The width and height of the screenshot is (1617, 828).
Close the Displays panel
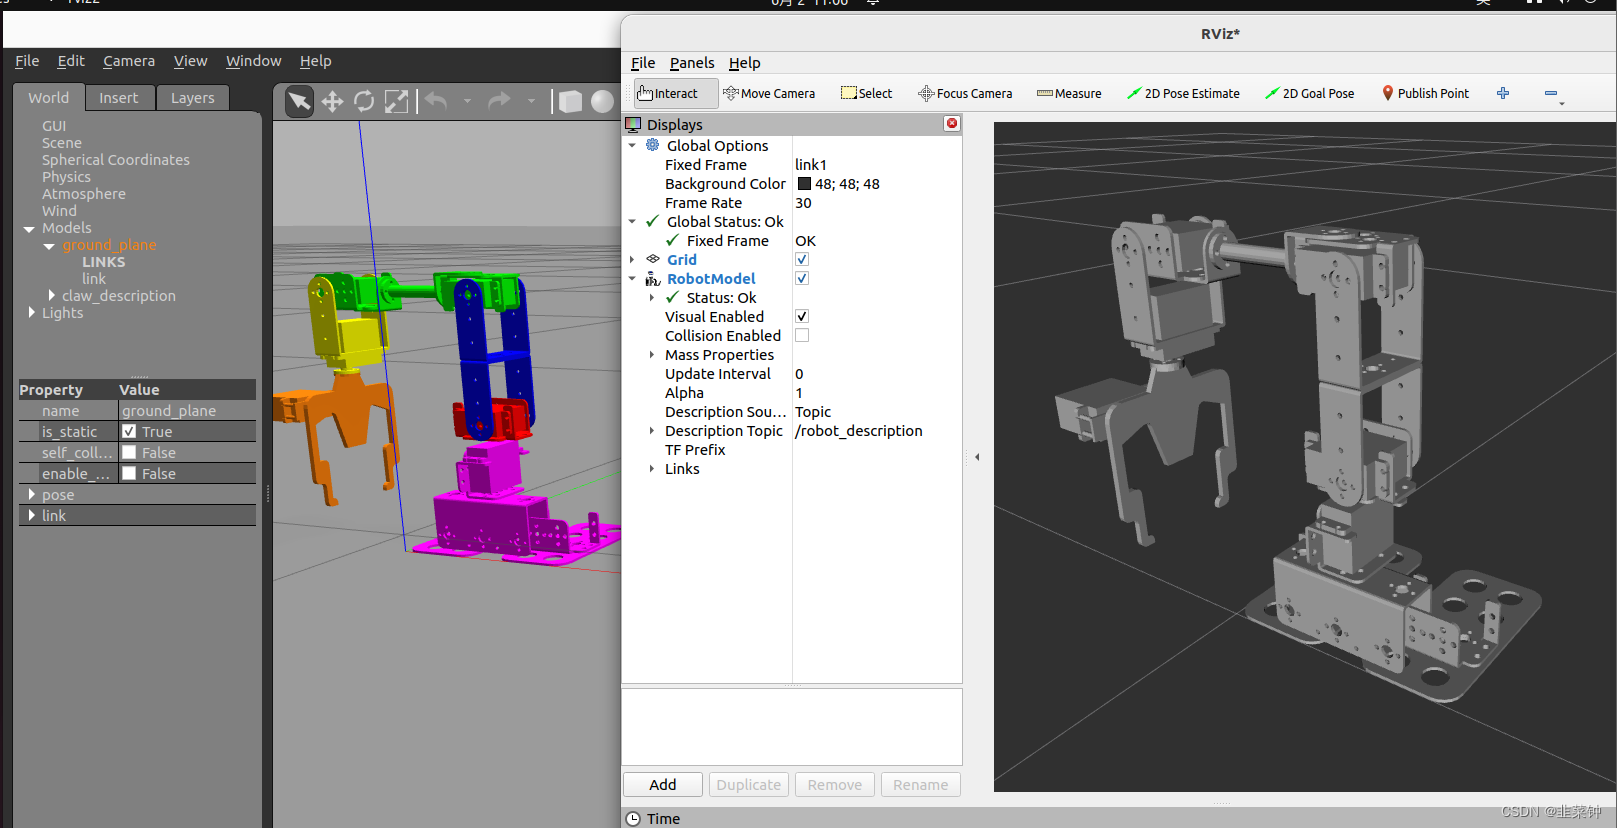(952, 123)
